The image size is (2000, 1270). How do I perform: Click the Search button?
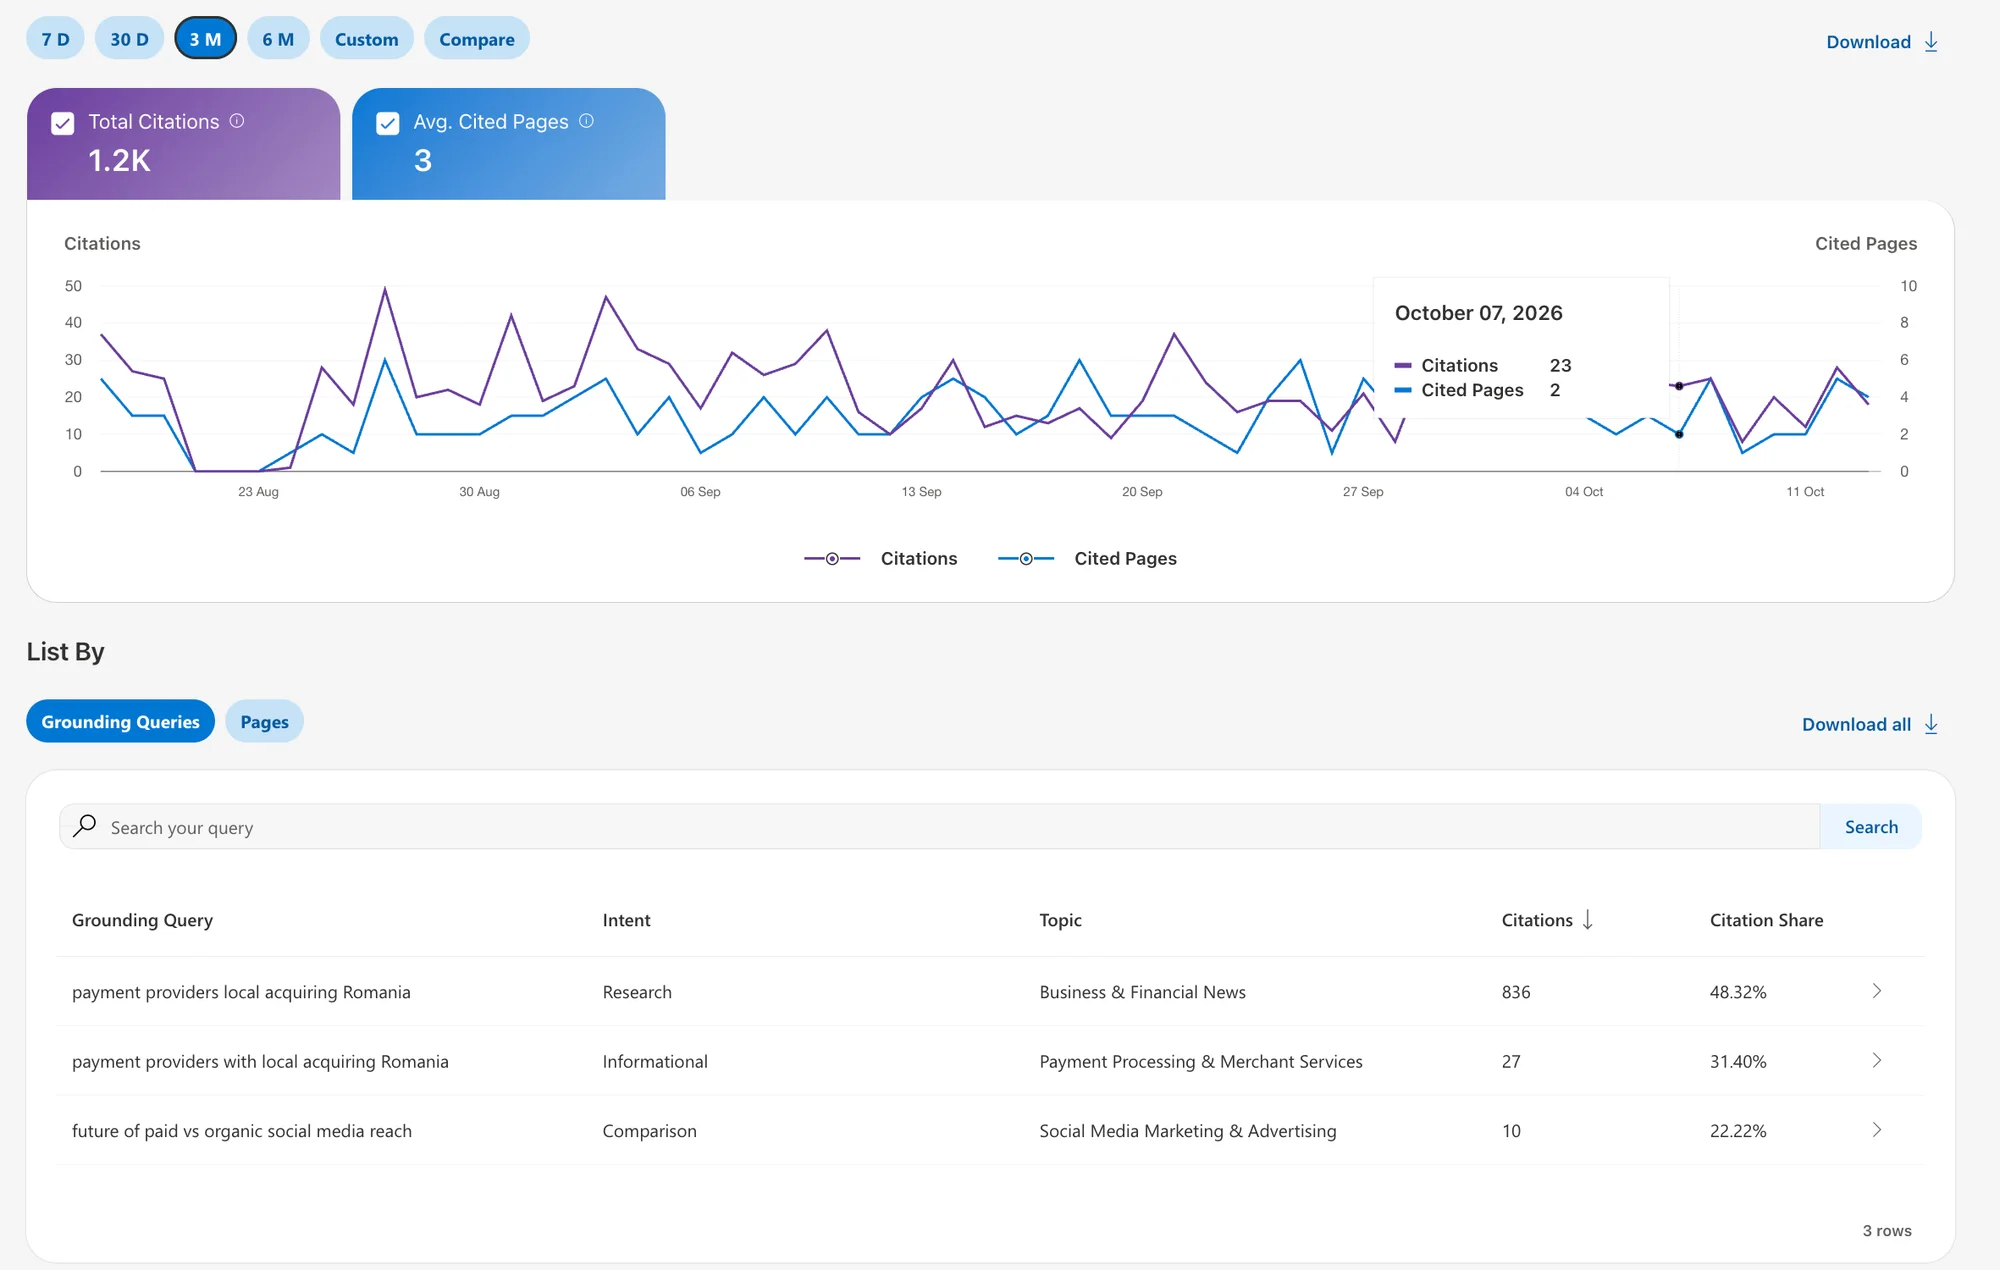point(1871,827)
